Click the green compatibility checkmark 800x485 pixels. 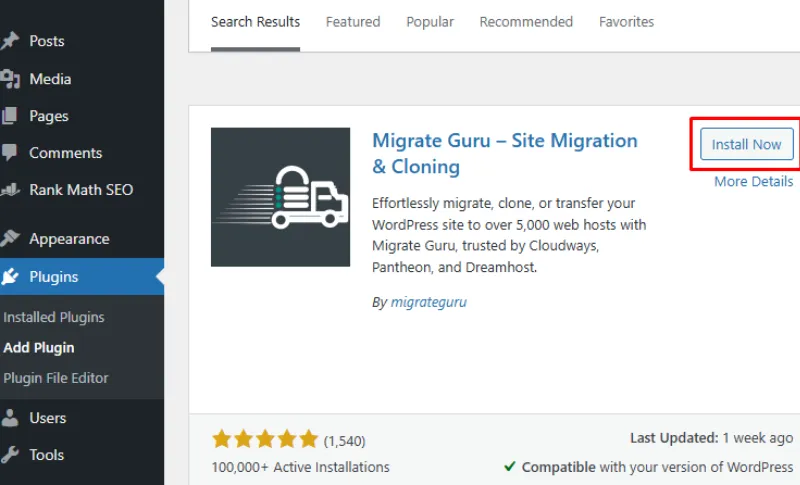click(509, 466)
